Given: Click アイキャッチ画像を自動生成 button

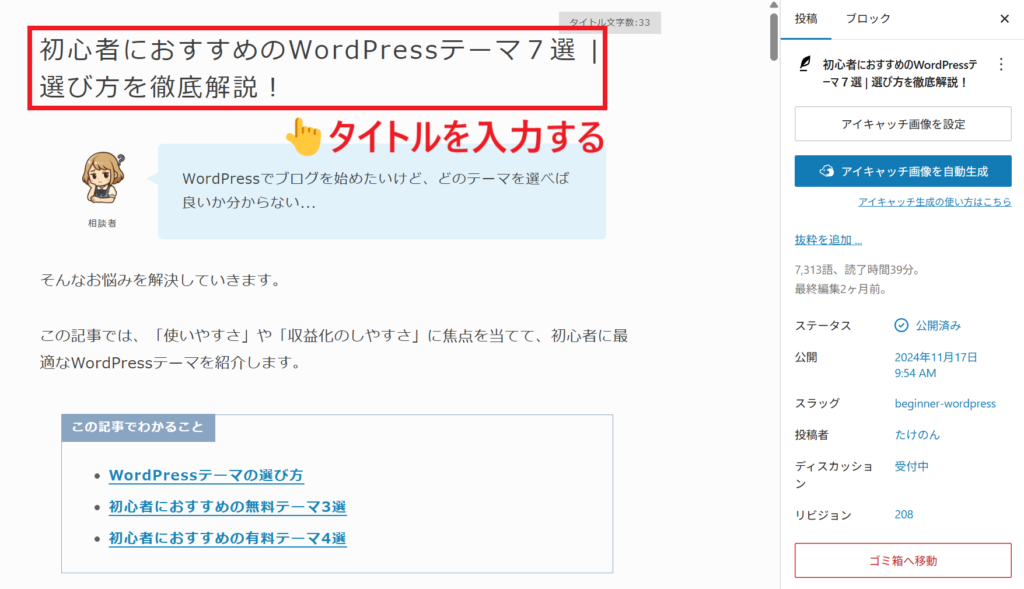Looking at the screenshot, I should click(903, 171).
